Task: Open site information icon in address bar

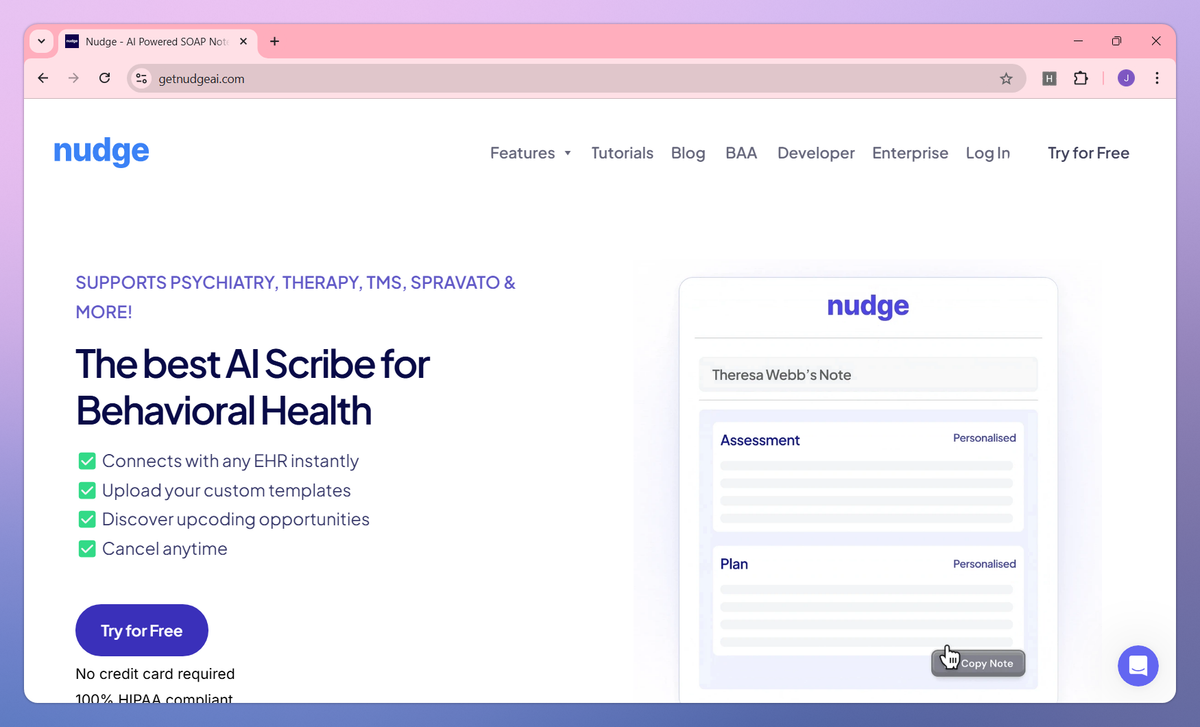Action: coord(141,78)
